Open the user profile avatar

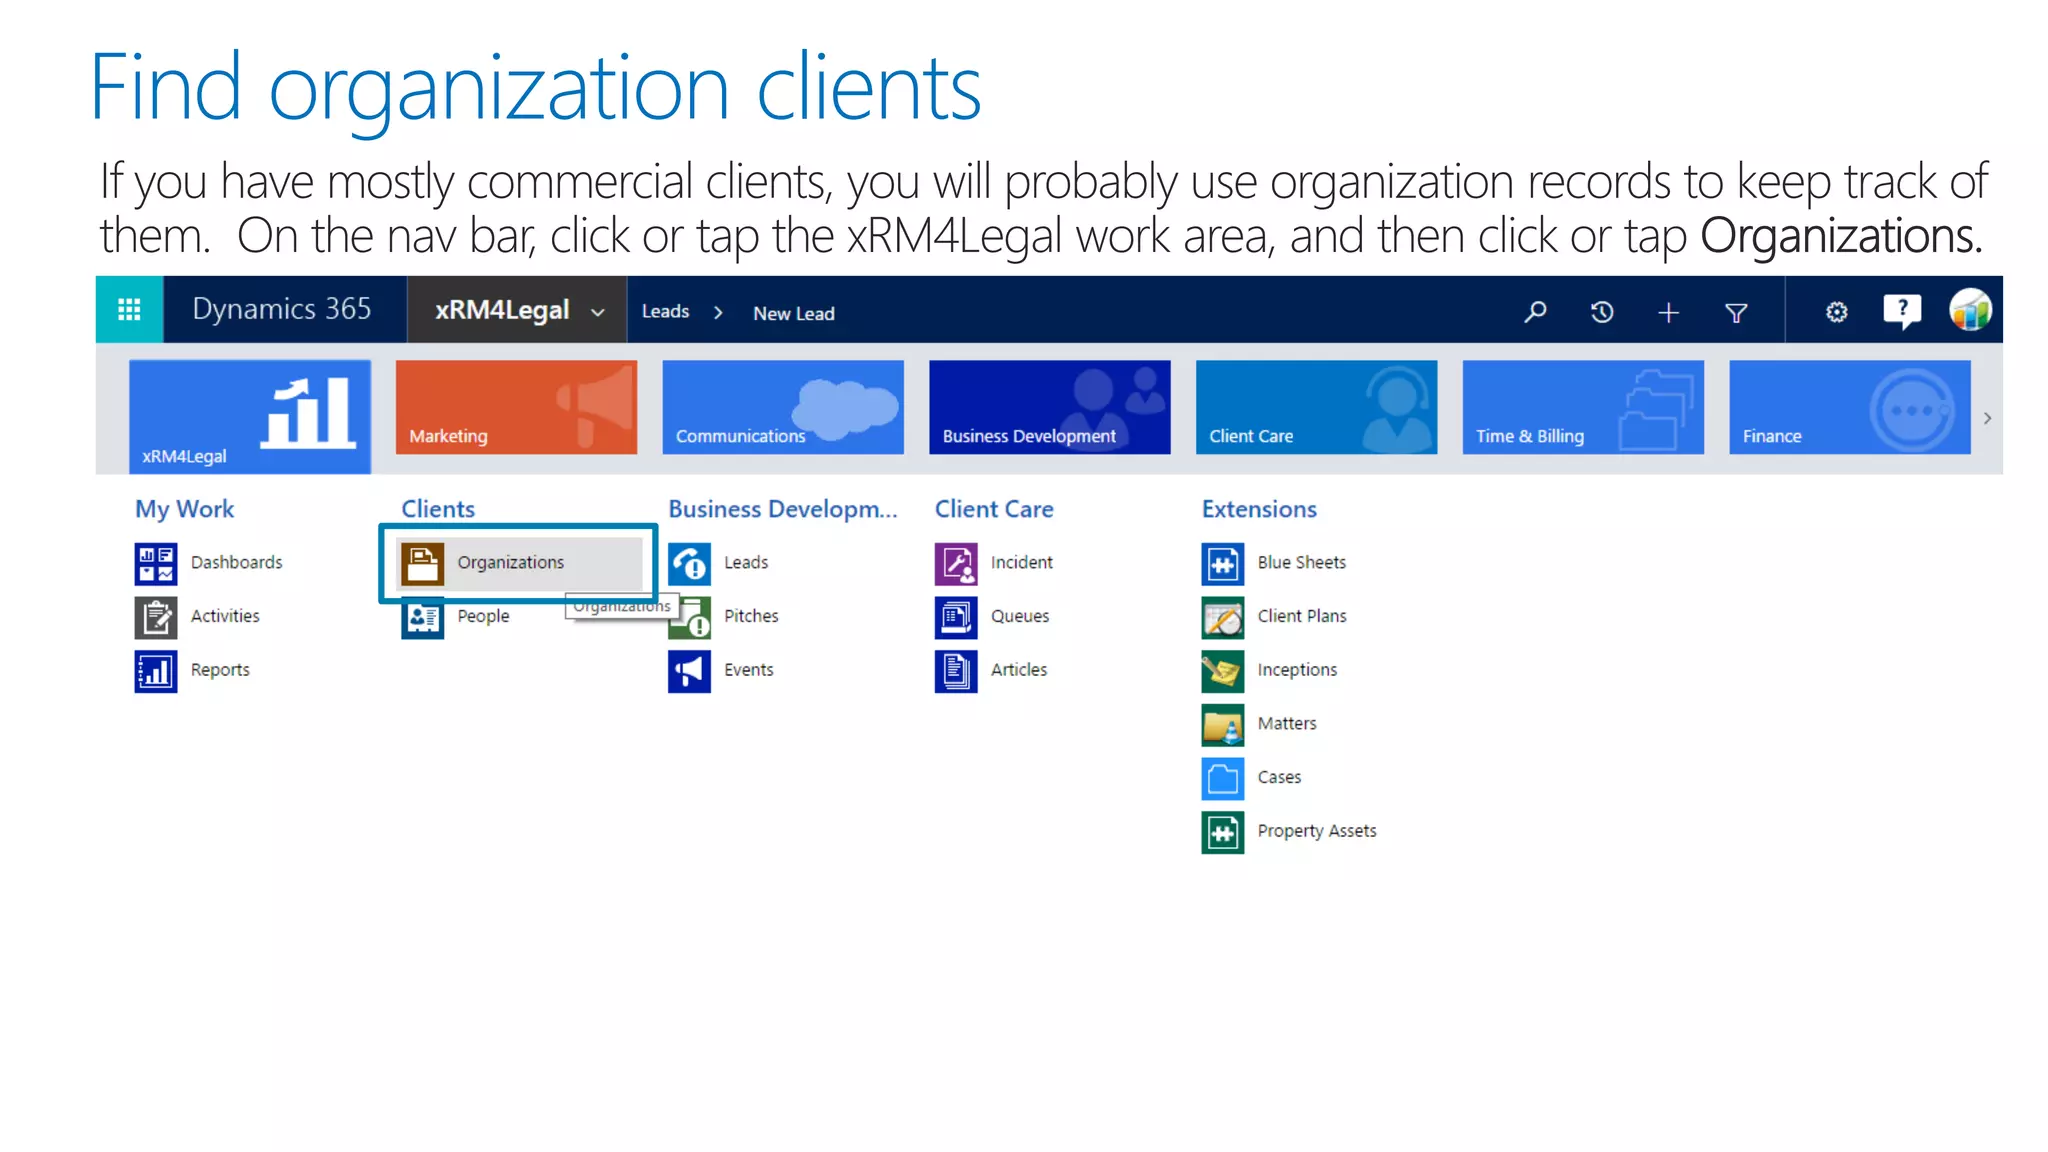1970,310
